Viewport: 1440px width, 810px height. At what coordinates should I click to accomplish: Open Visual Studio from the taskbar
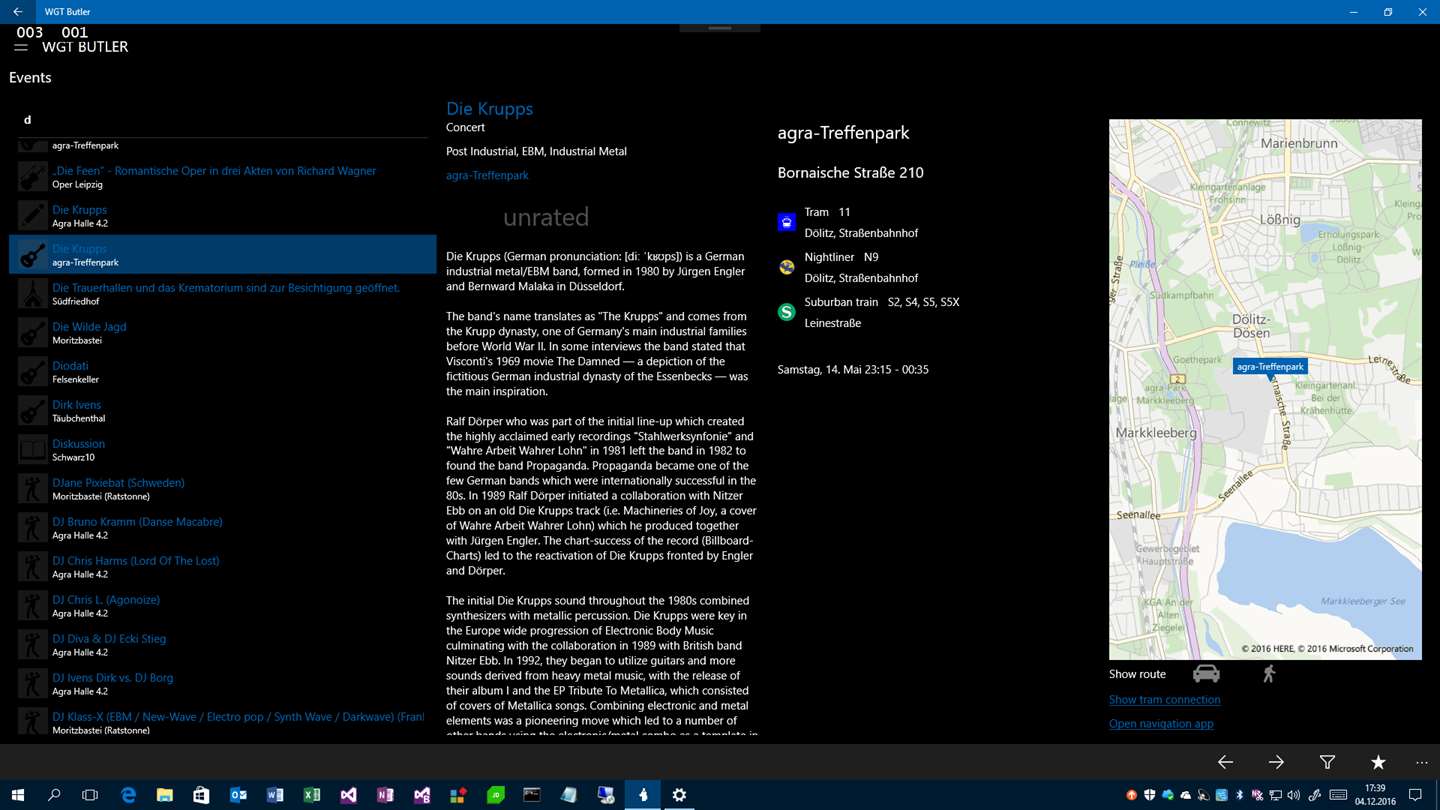coord(348,795)
